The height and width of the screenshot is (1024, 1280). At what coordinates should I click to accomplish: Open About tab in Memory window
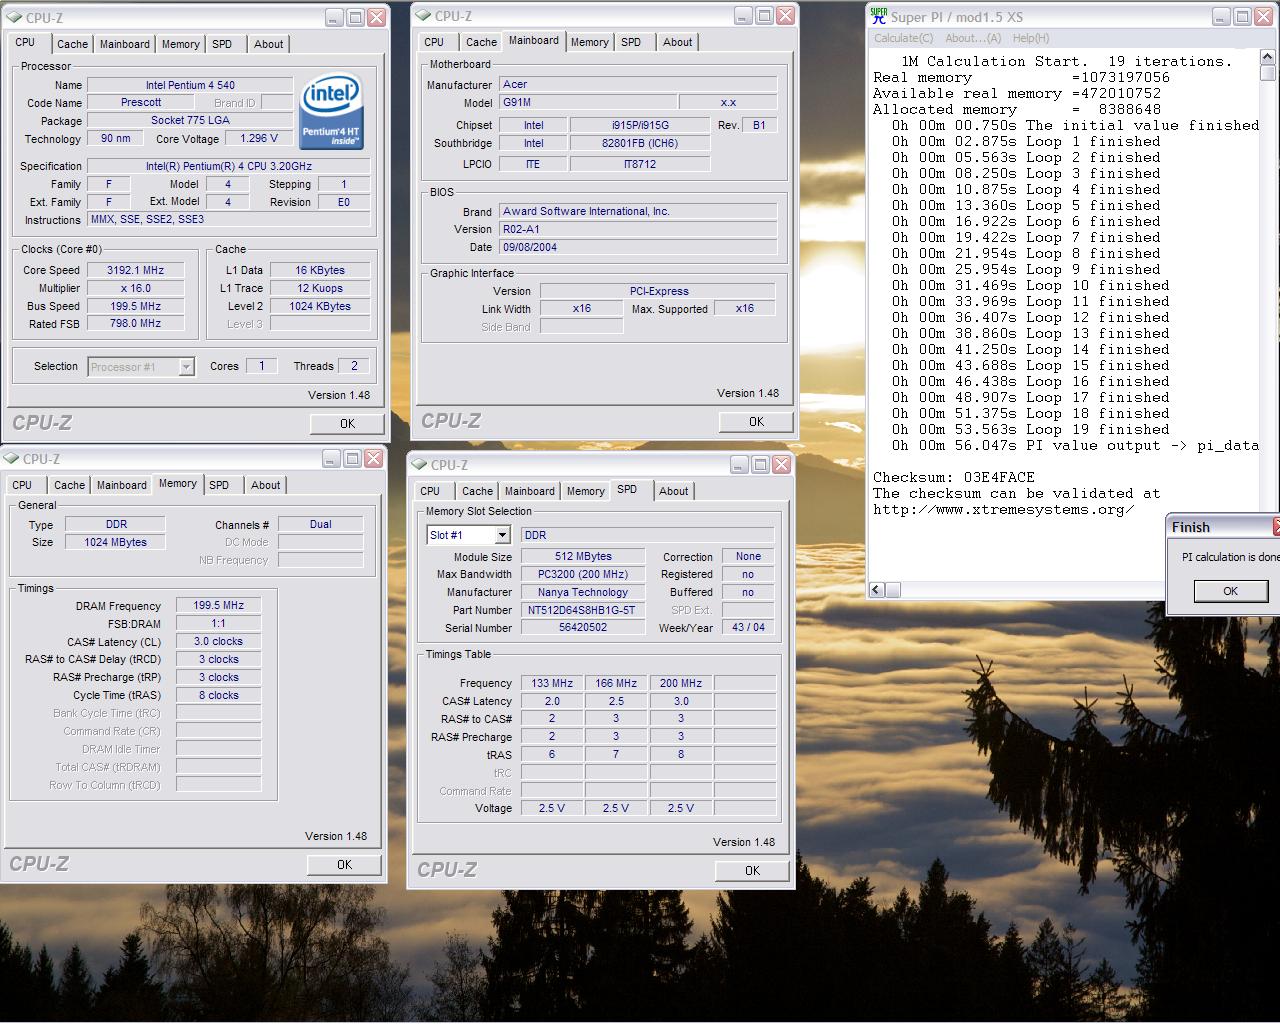(x=265, y=485)
